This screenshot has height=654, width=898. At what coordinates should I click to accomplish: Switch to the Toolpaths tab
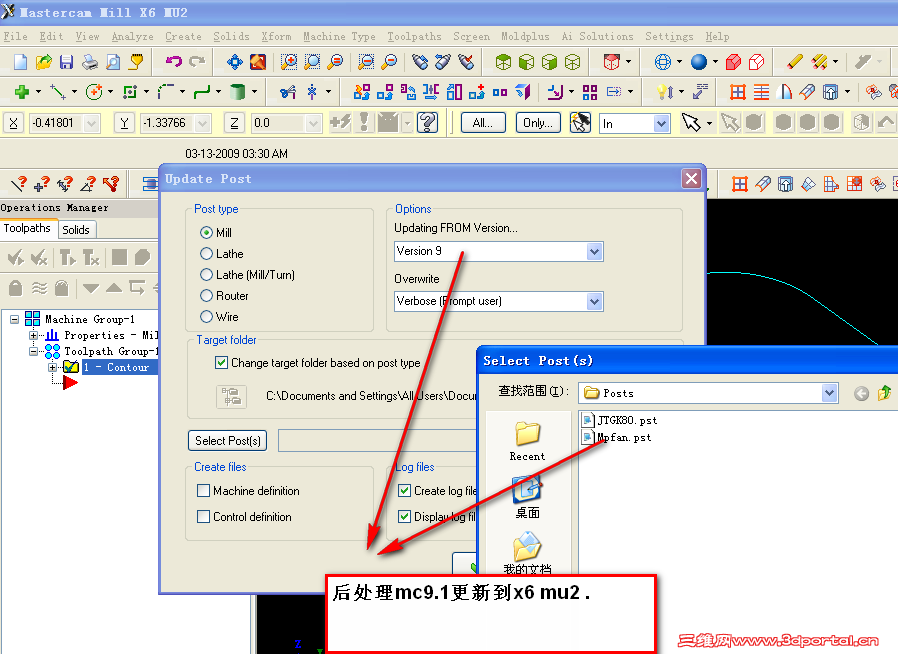coord(27,228)
